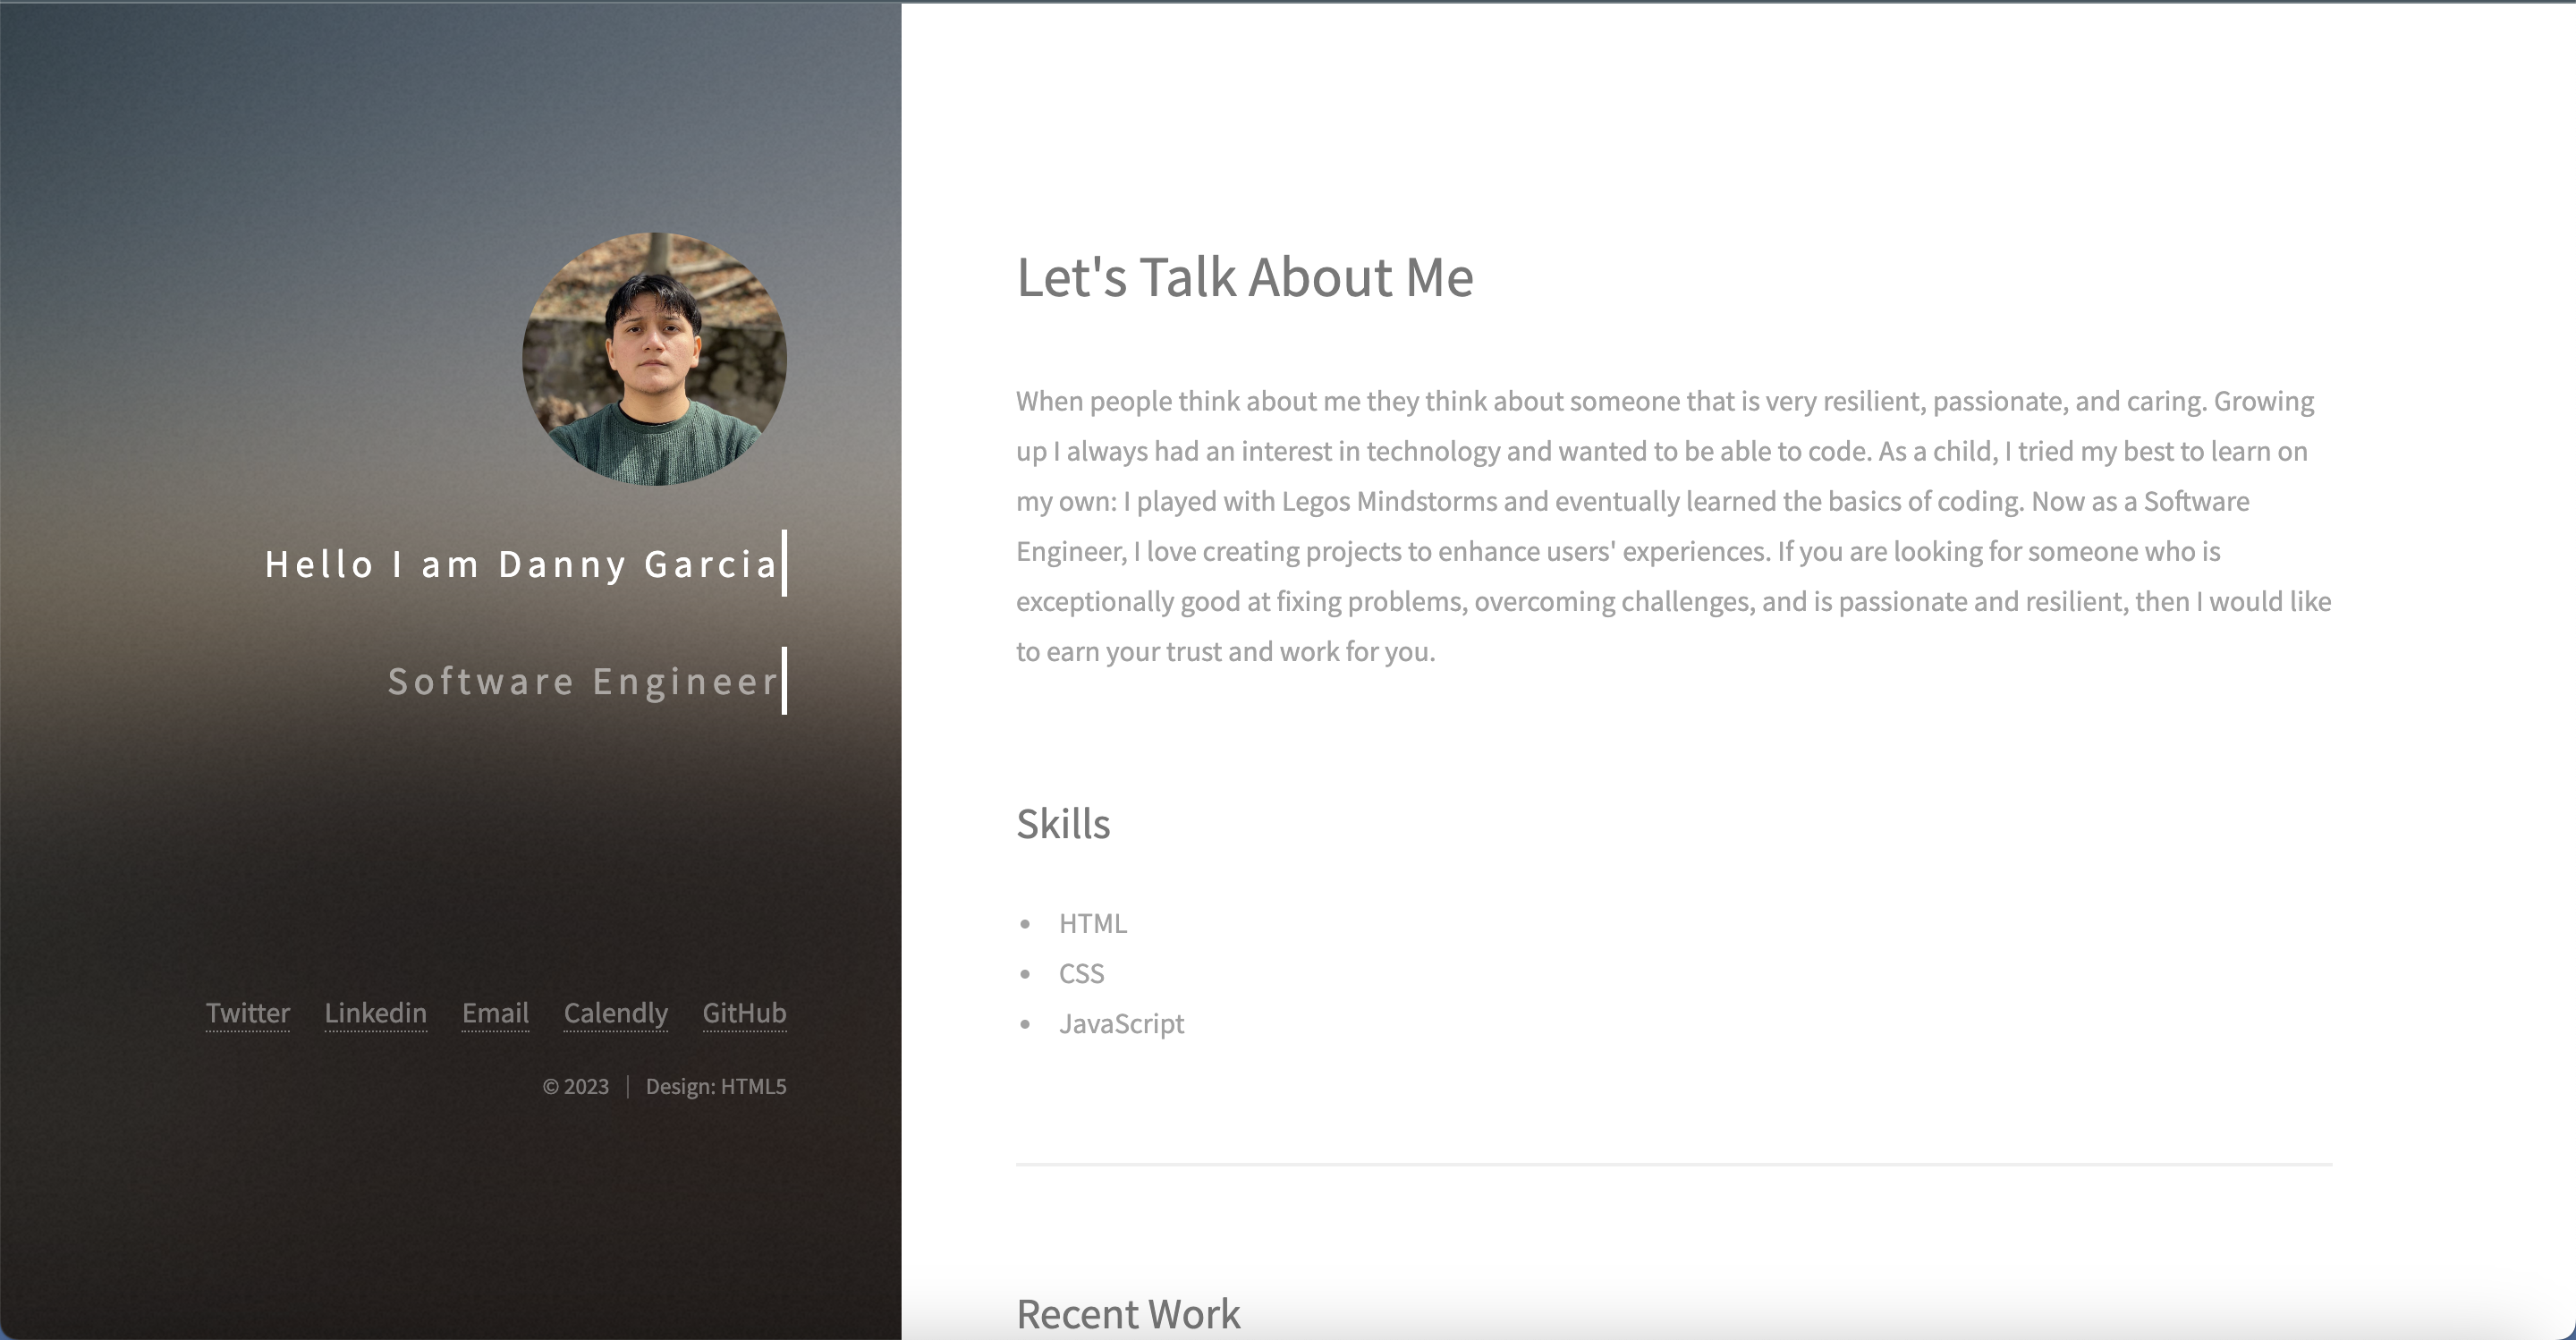The height and width of the screenshot is (1340, 2576).
Task: Visit the GitHub profile link
Action: coord(744,1013)
